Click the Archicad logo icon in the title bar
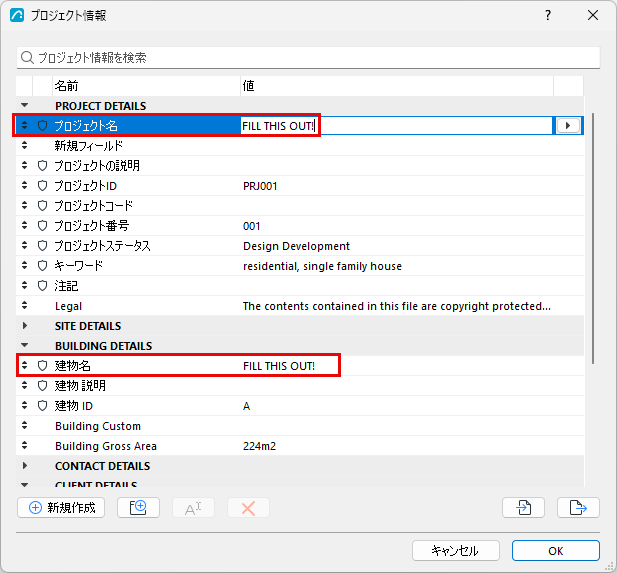 tap(17, 15)
